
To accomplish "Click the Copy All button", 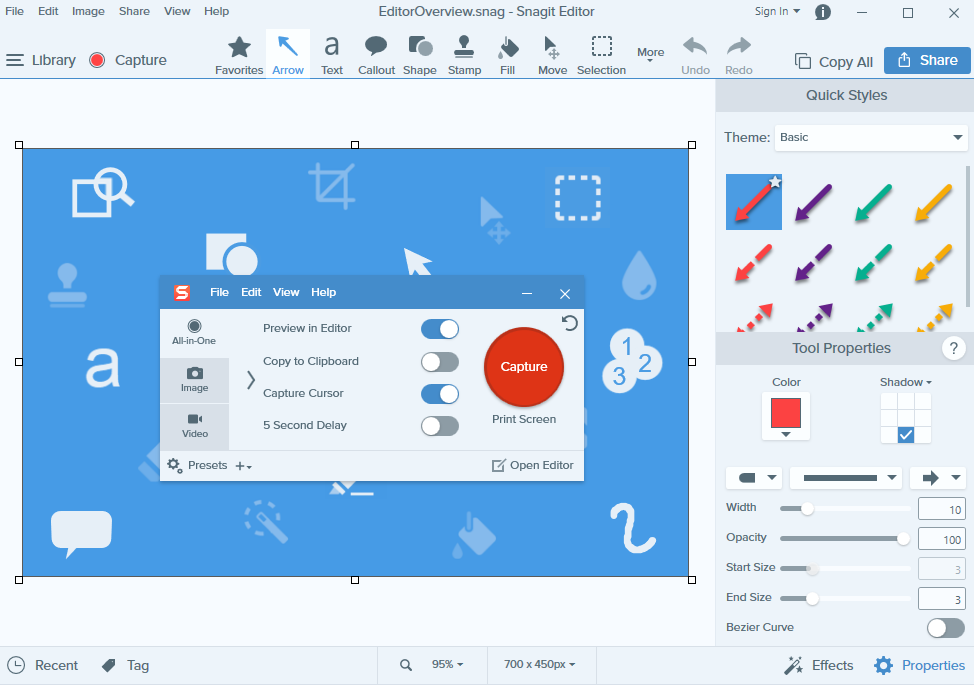I will 834,61.
